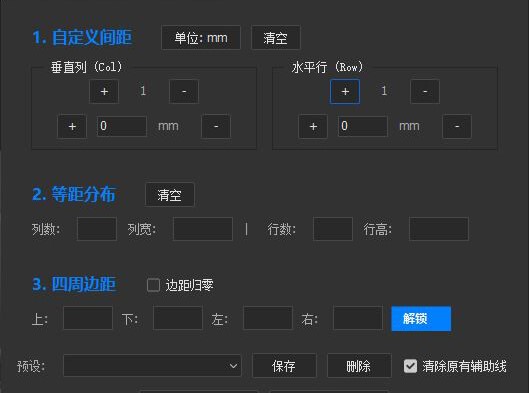Click the 3. 四周边距 heading
Screen dimensions: 529x393
pyautogui.click(x=74, y=284)
